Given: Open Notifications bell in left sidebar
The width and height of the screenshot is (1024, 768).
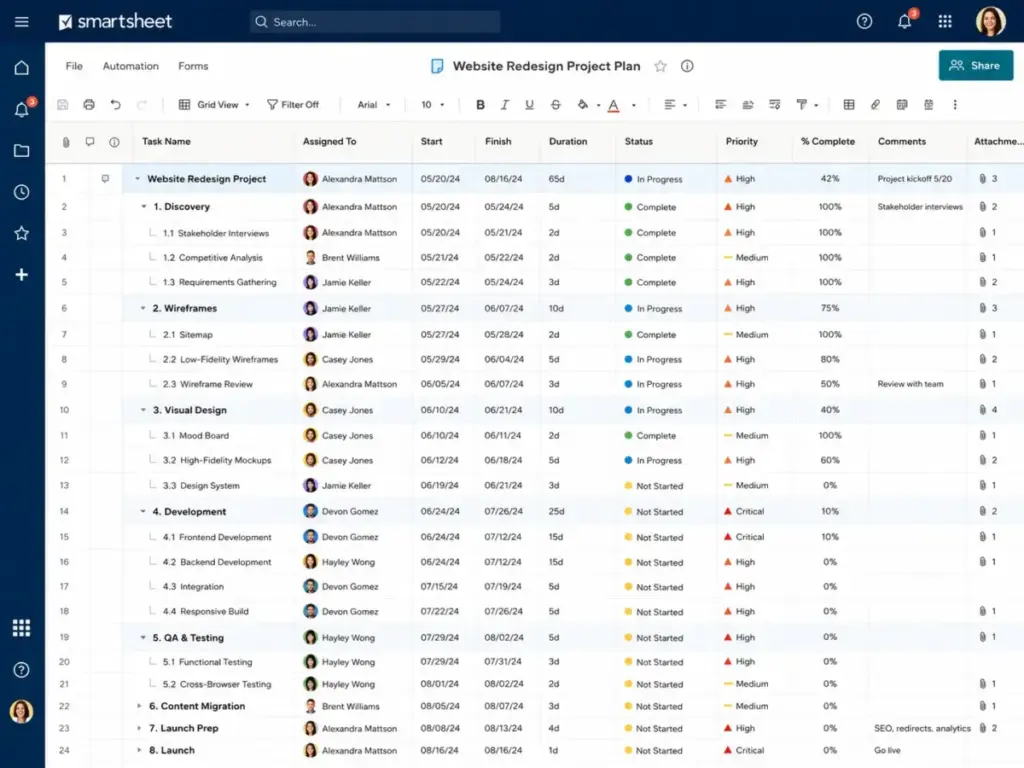Looking at the screenshot, I should (22, 109).
